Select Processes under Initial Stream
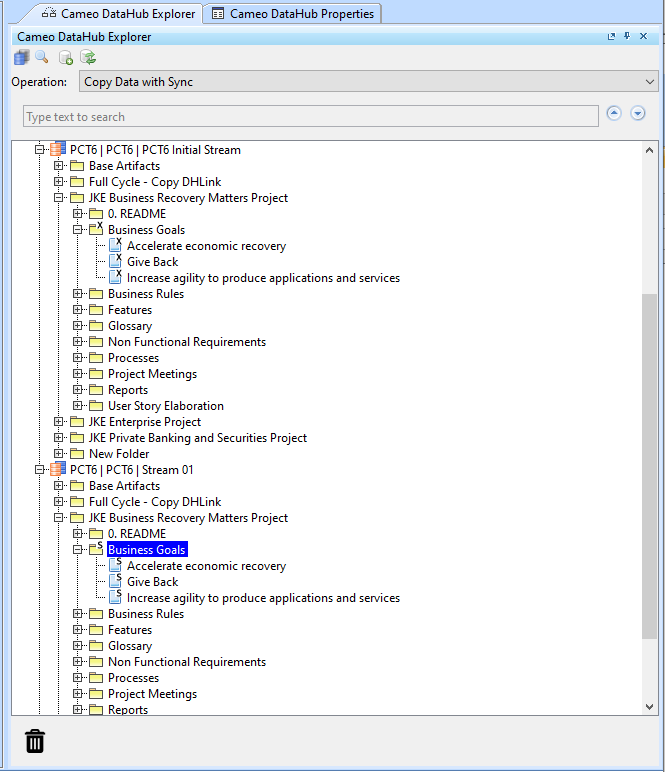Screen dimensions: 665x772 pyautogui.click(x=133, y=358)
